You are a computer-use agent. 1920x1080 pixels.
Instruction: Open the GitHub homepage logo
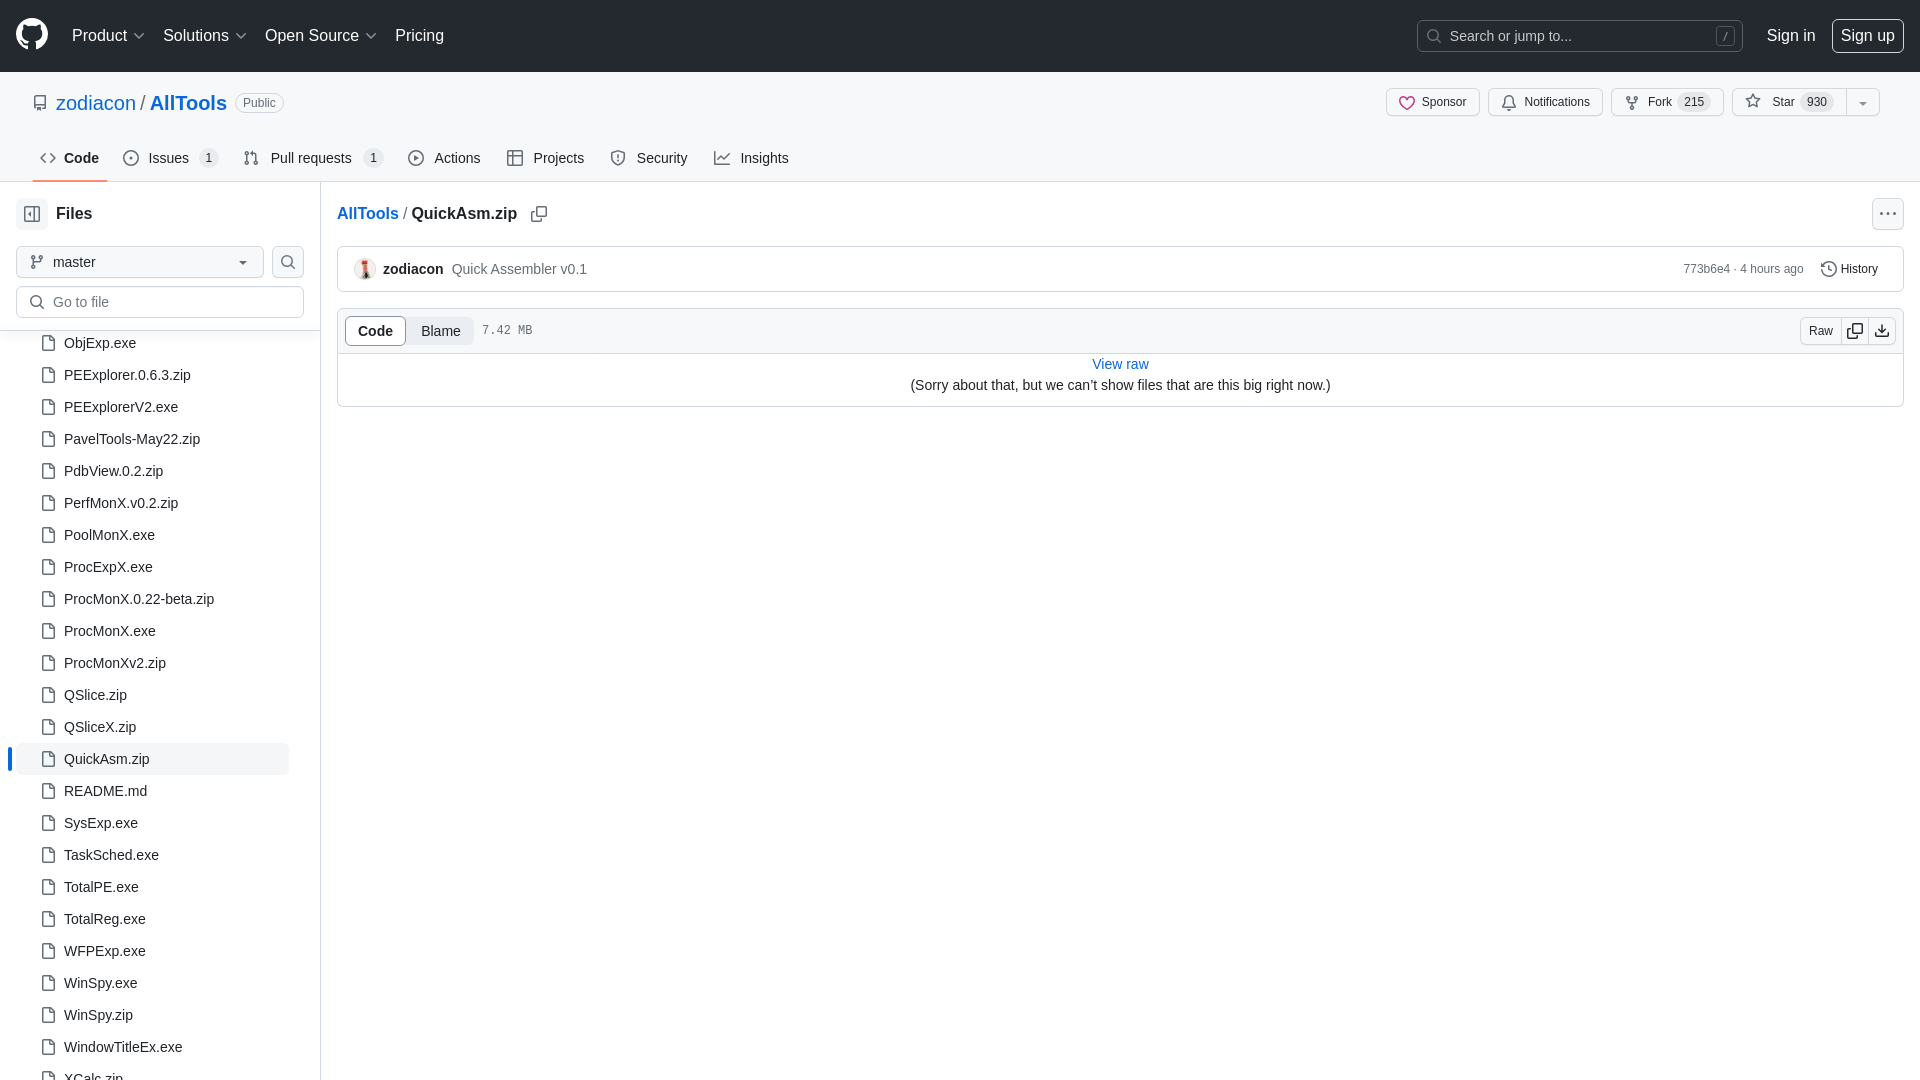pos(32,35)
